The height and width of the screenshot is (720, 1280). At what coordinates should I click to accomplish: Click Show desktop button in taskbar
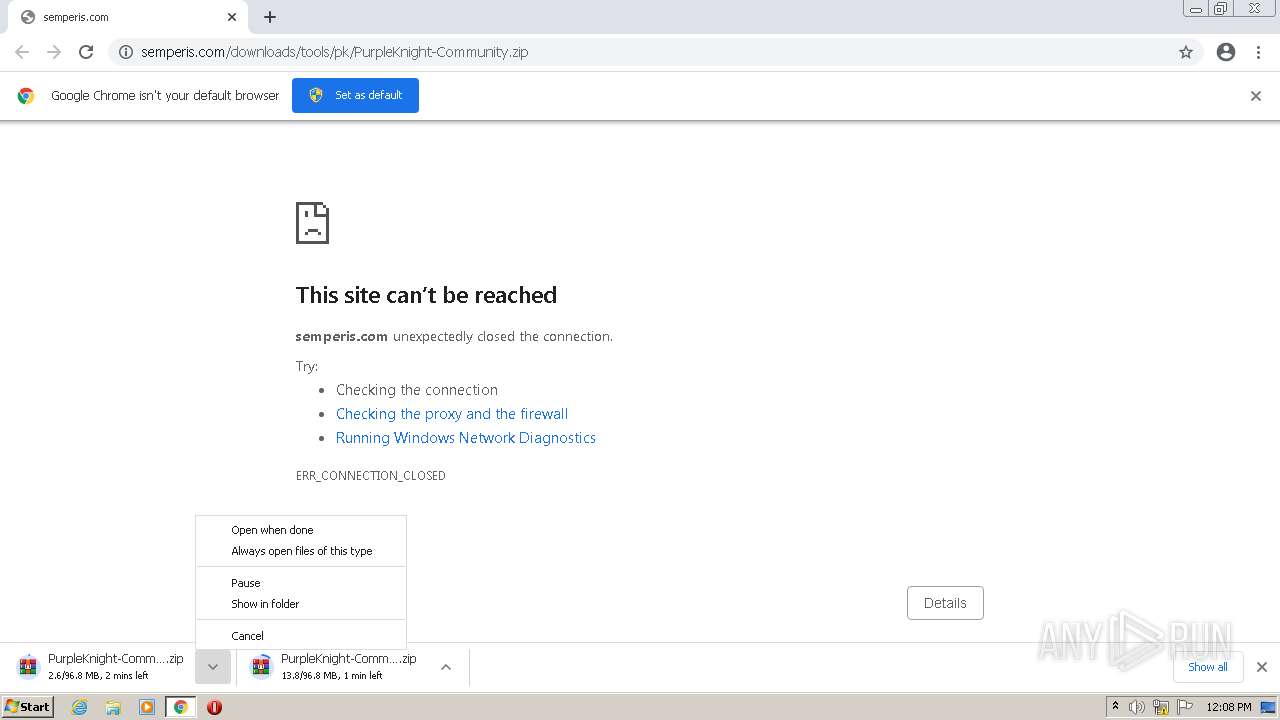1268,707
